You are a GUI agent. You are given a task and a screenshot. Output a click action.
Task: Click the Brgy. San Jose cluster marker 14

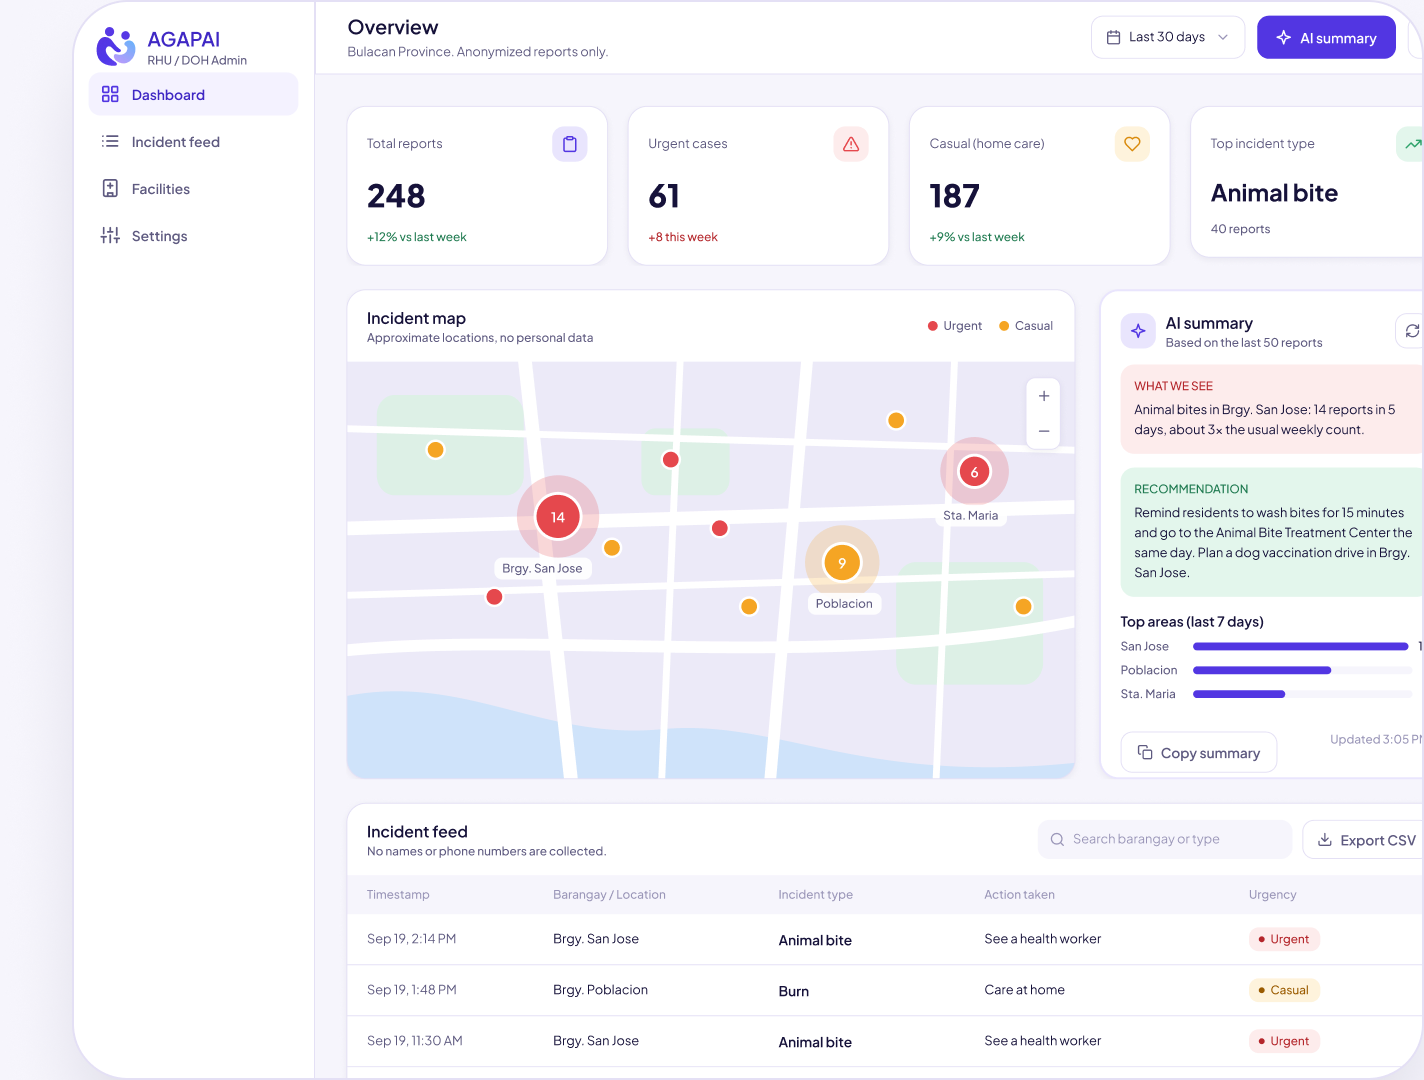pyautogui.click(x=558, y=517)
